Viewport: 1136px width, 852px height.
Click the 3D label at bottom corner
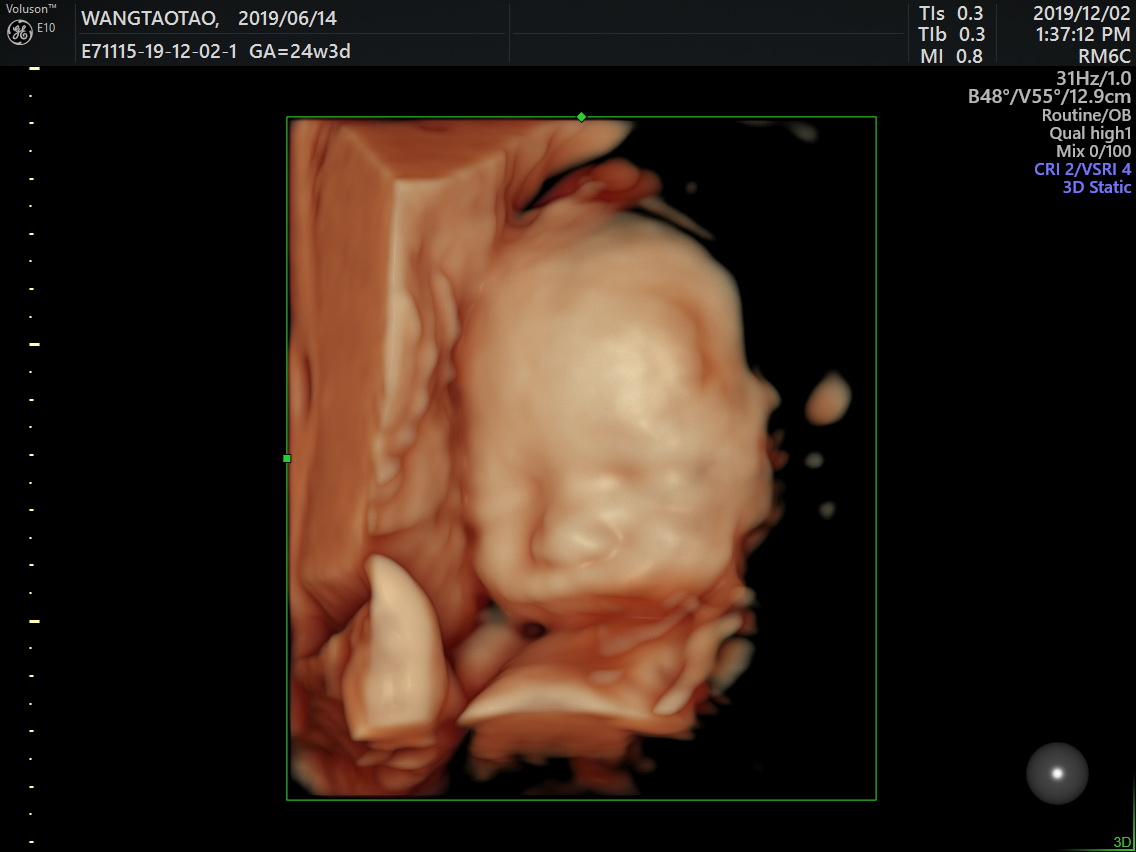(1122, 842)
